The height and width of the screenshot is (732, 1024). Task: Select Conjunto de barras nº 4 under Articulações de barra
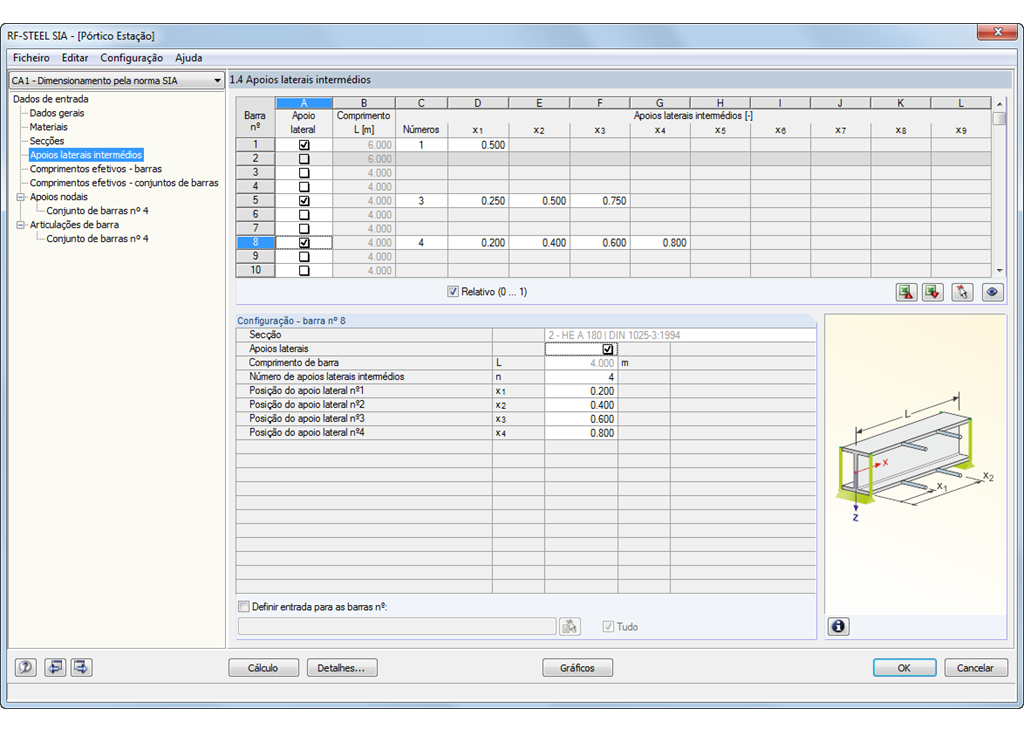click(97, 238)
